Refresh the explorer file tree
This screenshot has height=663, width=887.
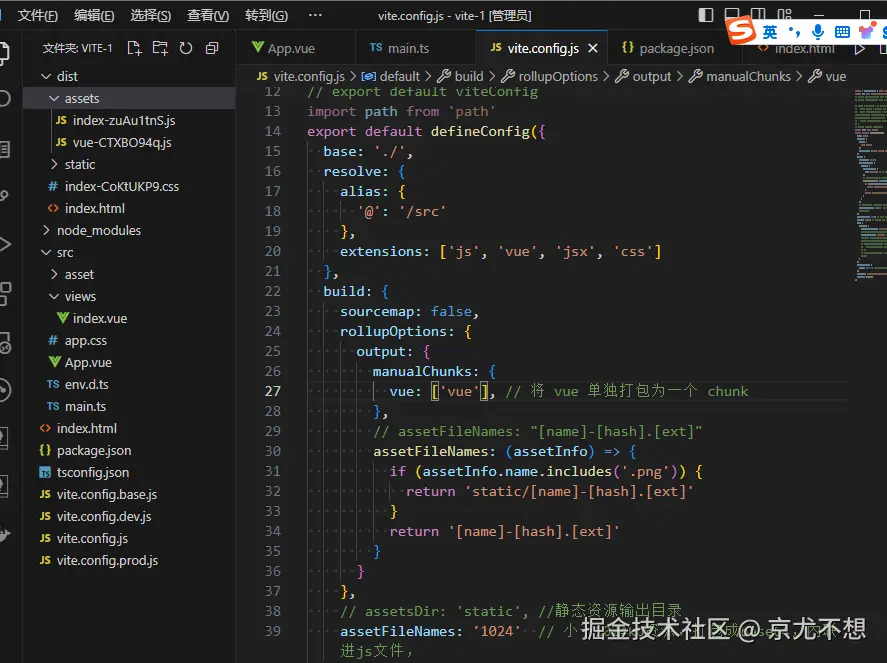(186, 48)
